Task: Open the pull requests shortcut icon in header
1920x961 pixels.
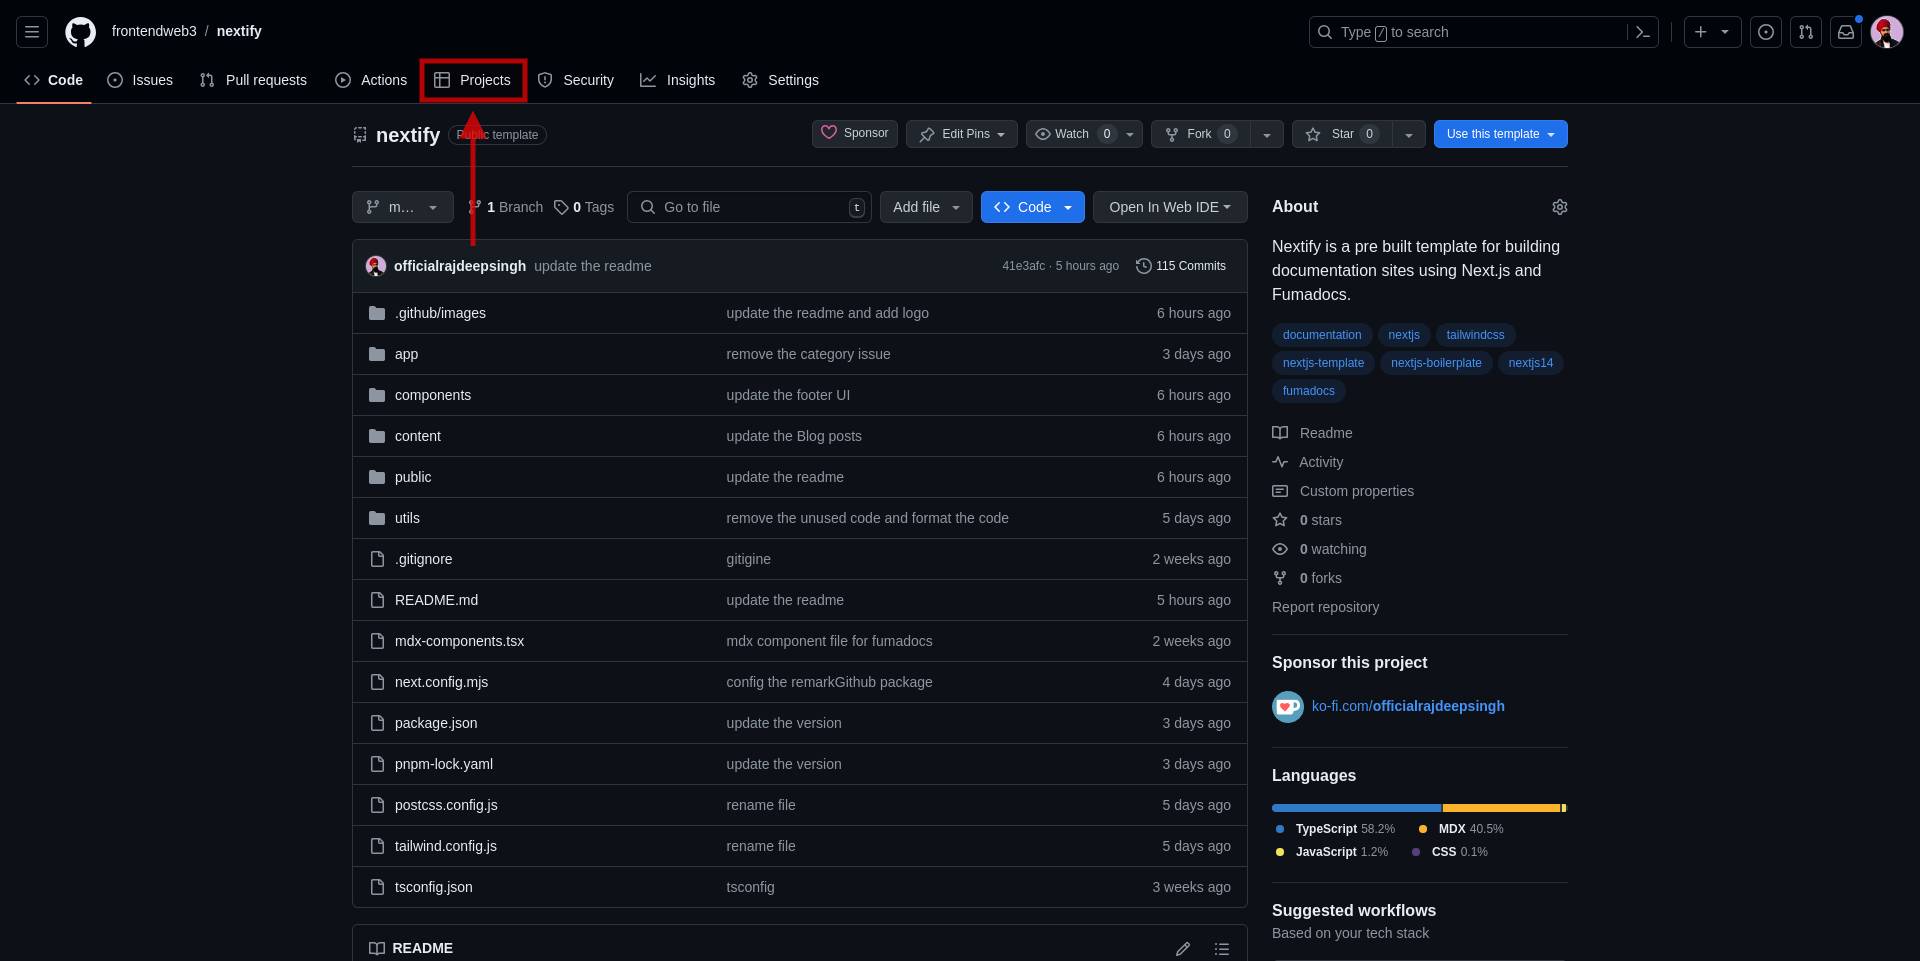Action: tap(1806, 32)
